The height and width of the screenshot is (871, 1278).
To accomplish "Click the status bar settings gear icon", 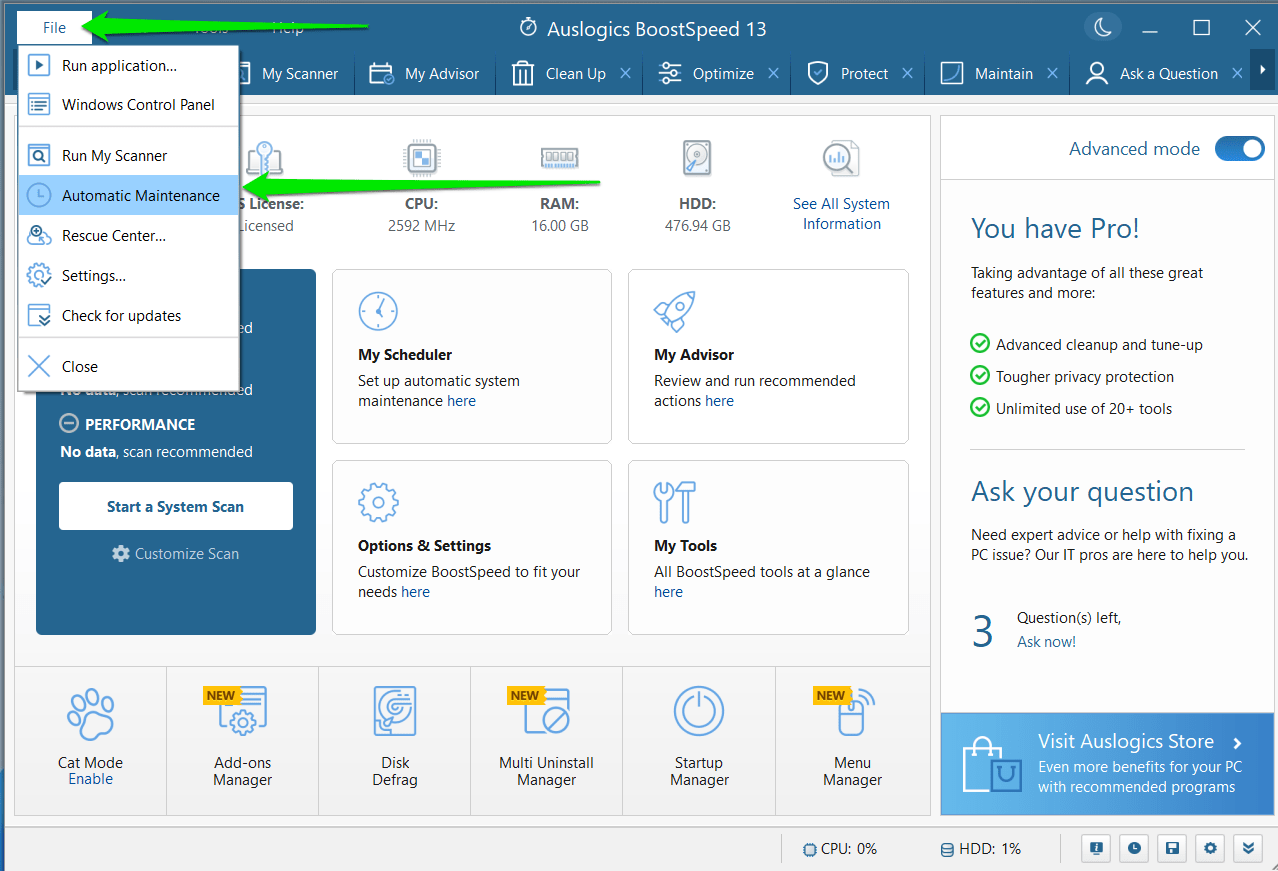I will pos(1210,849).
